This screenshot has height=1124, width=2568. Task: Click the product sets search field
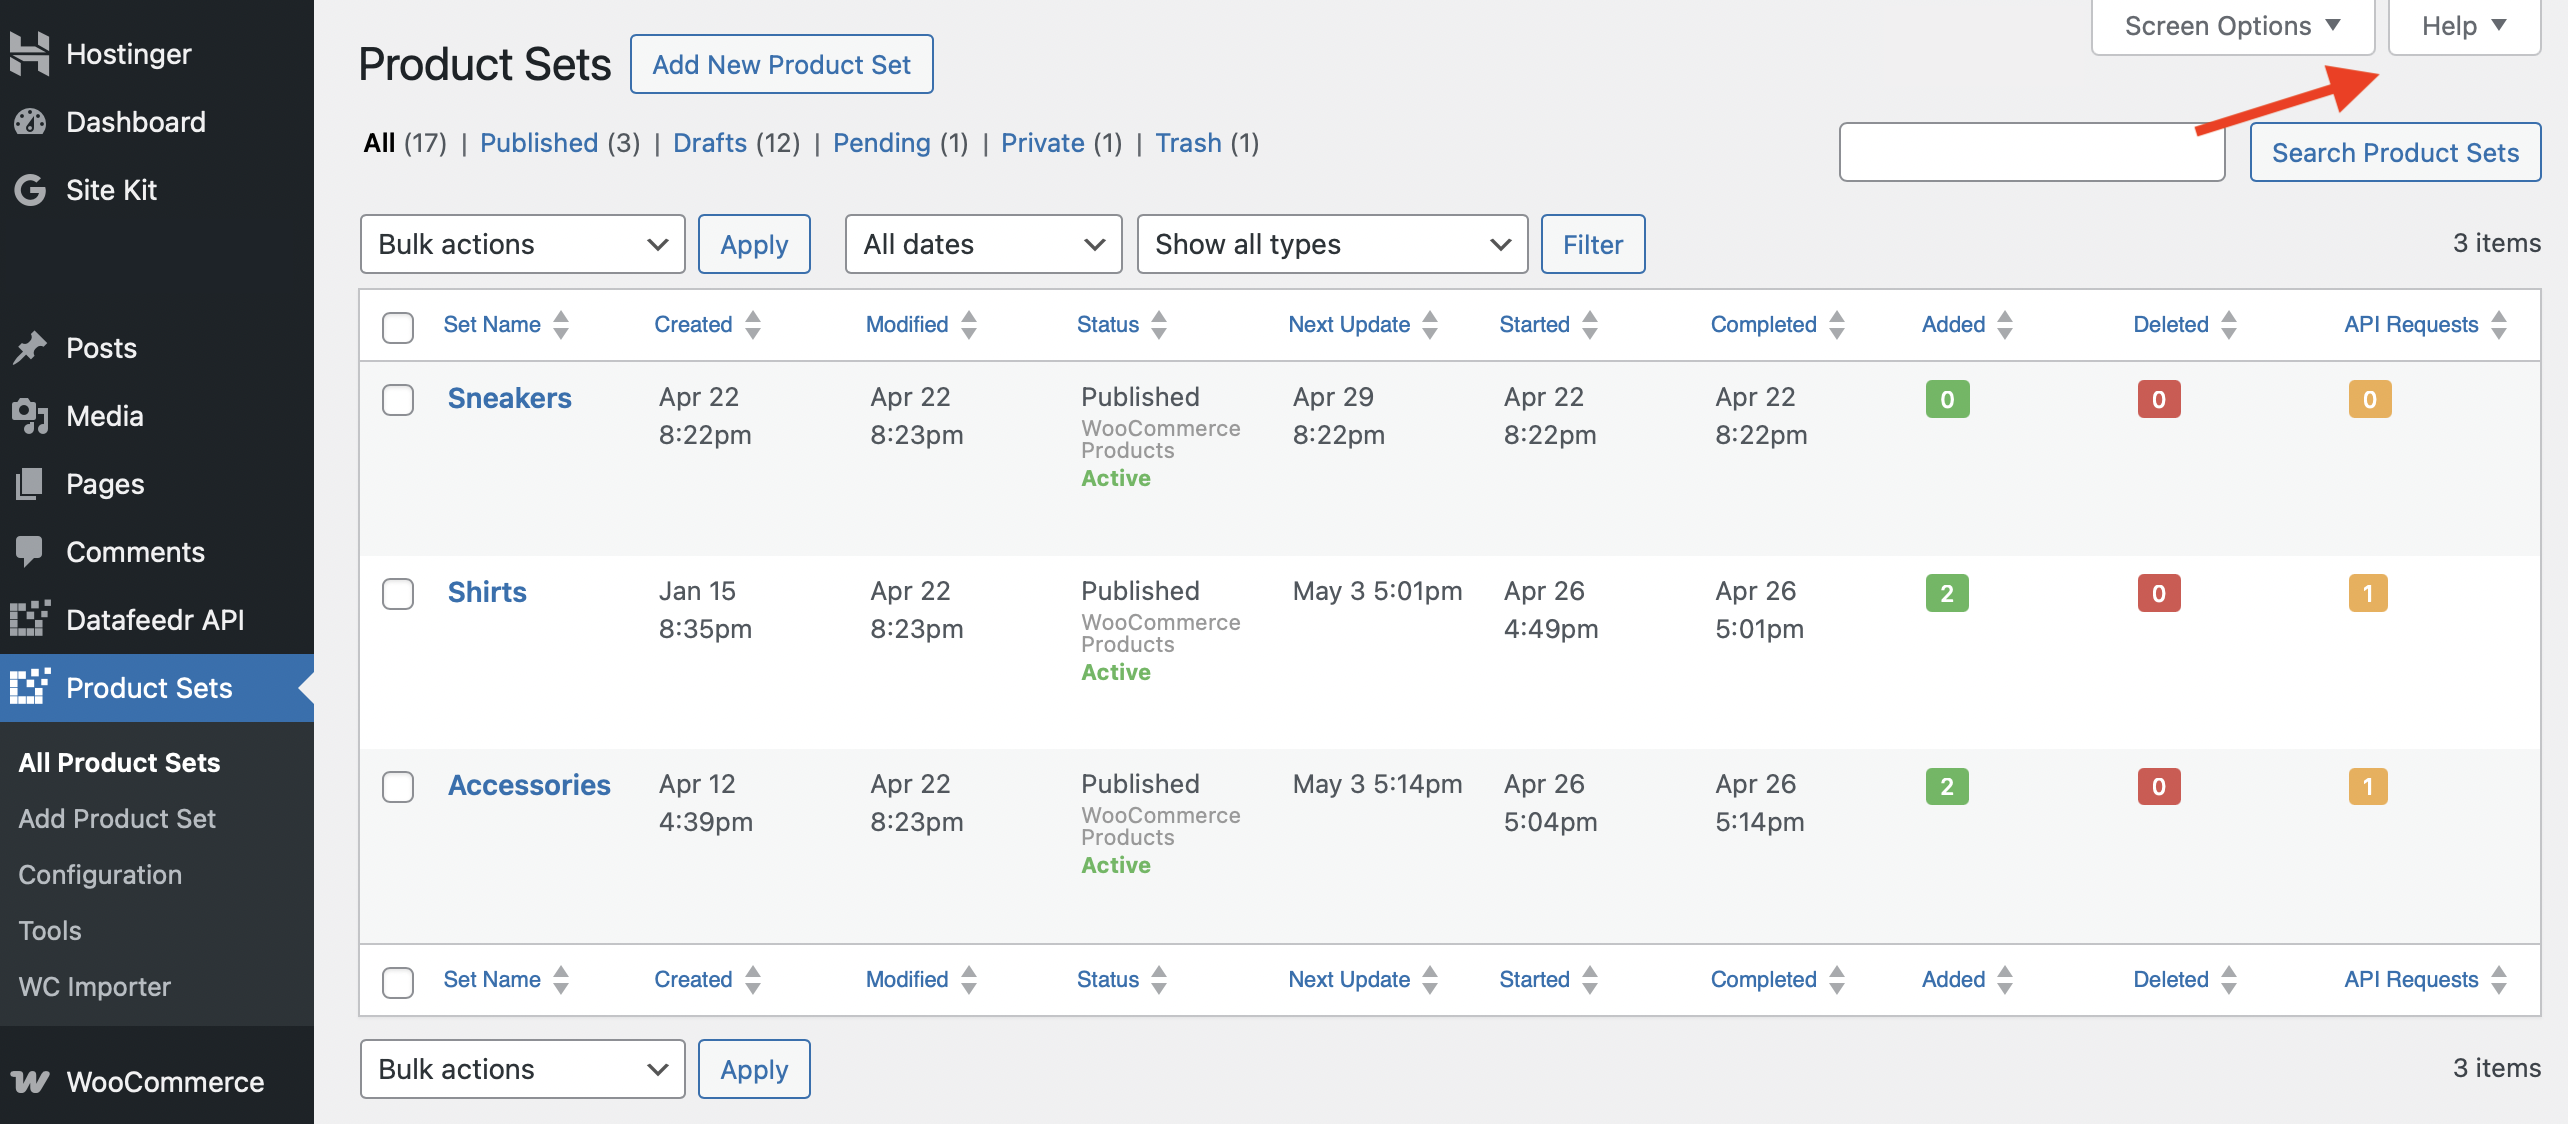coord(2032,152)
